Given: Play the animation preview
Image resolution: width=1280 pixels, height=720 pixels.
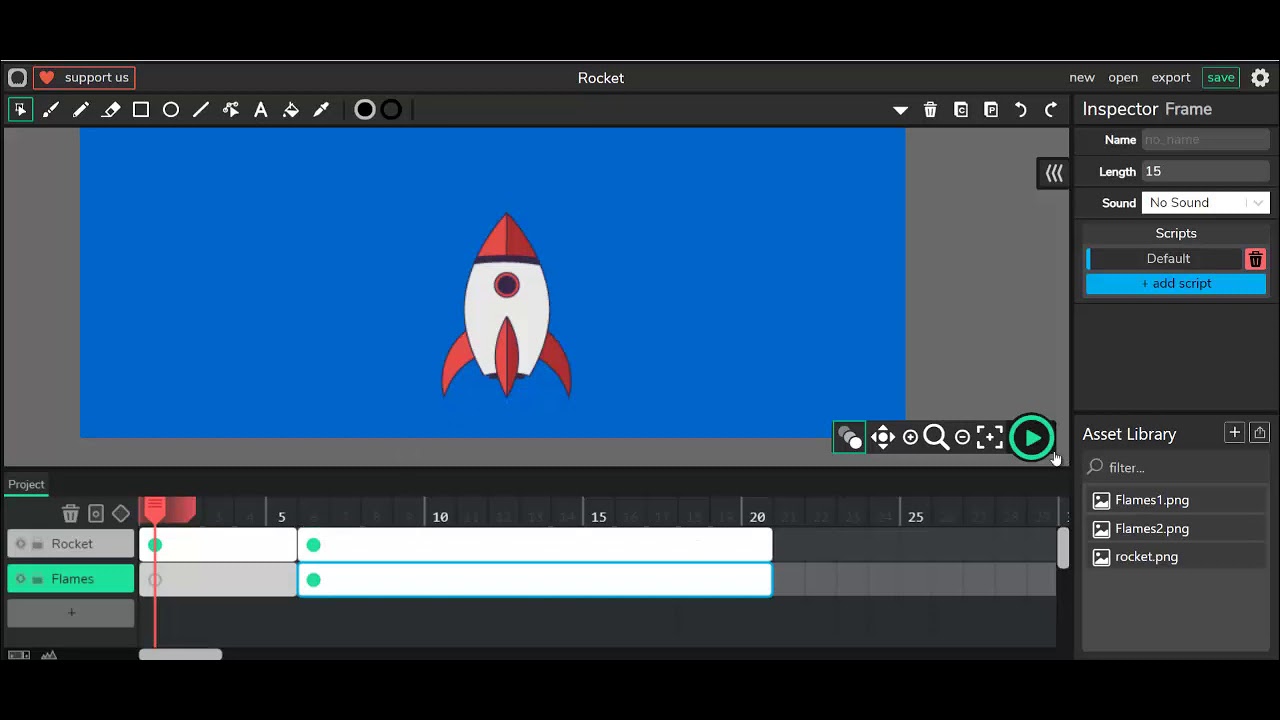Looking at the screenshot, I should coord(1032,438).
